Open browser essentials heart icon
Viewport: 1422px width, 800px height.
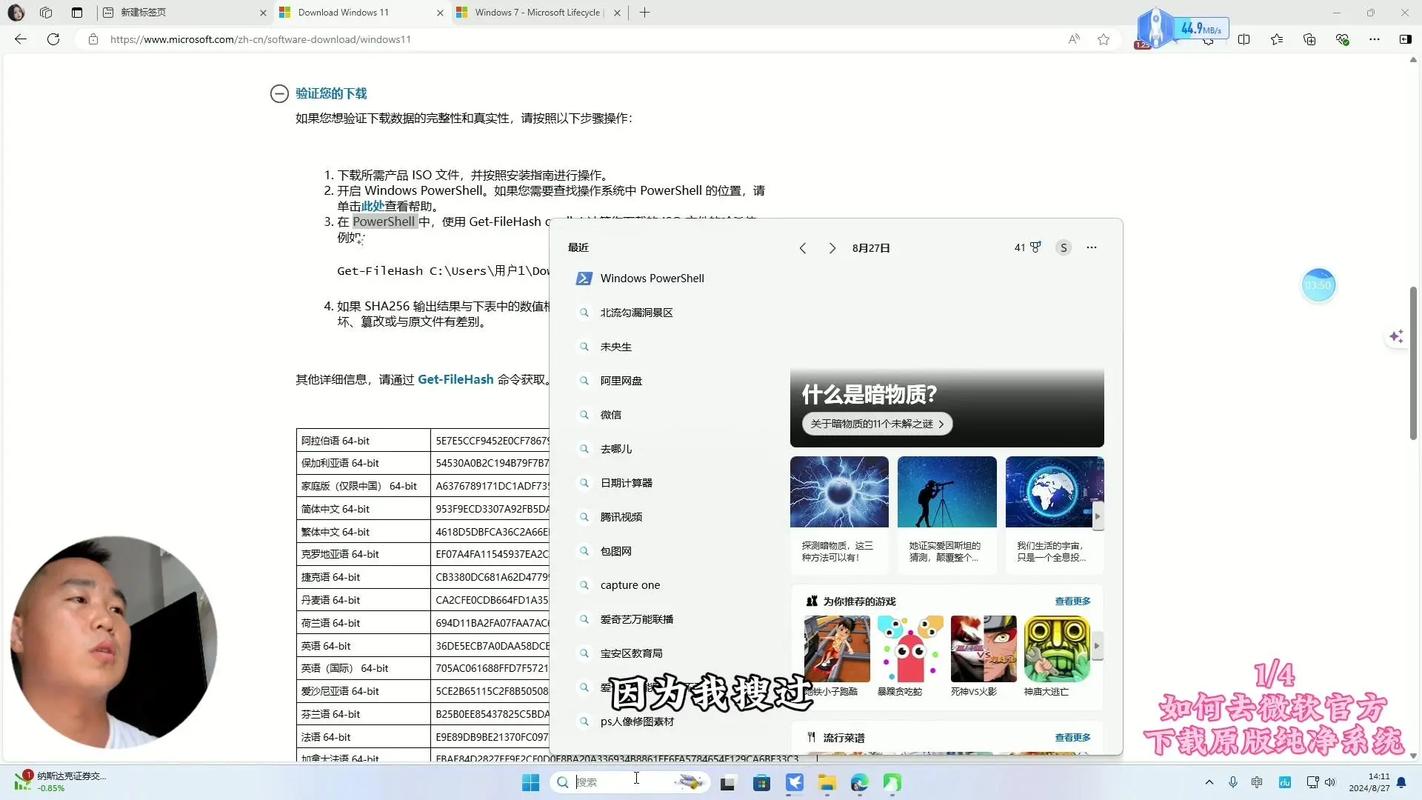(x=1342, y=39)
